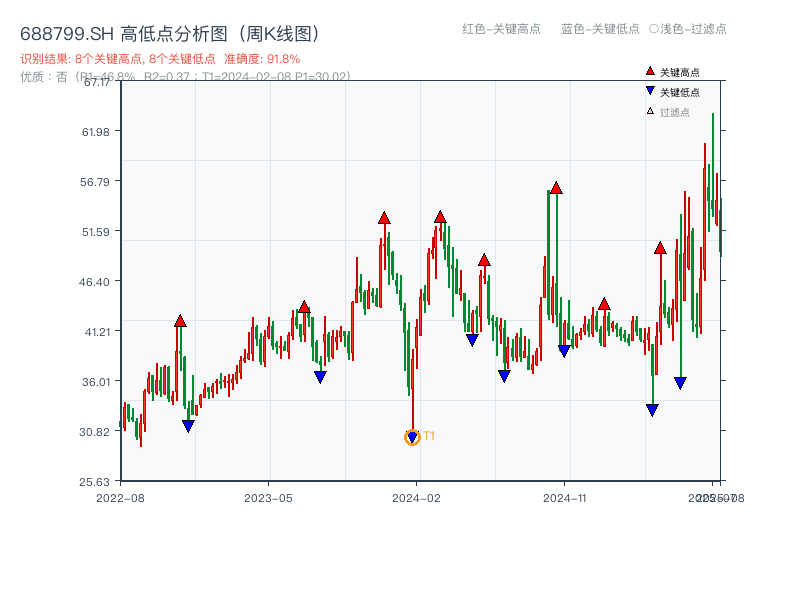The image size is (800, 600).
Task: Click the 蓝色-关键低点 header note
Action: (x=600, y=29)
